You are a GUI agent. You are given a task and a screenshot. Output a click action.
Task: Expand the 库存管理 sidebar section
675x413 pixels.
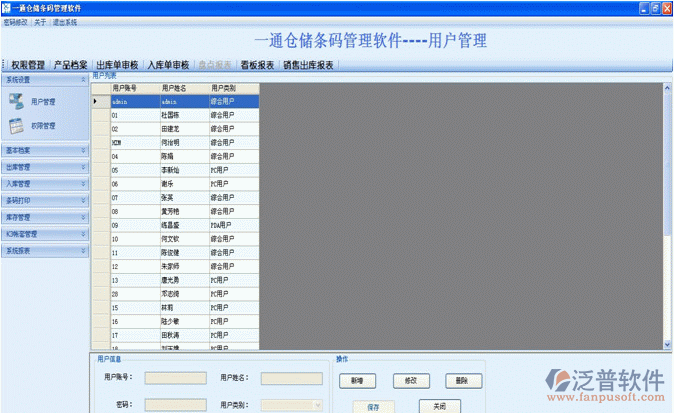pyautogui.click(x=83, y=217)
